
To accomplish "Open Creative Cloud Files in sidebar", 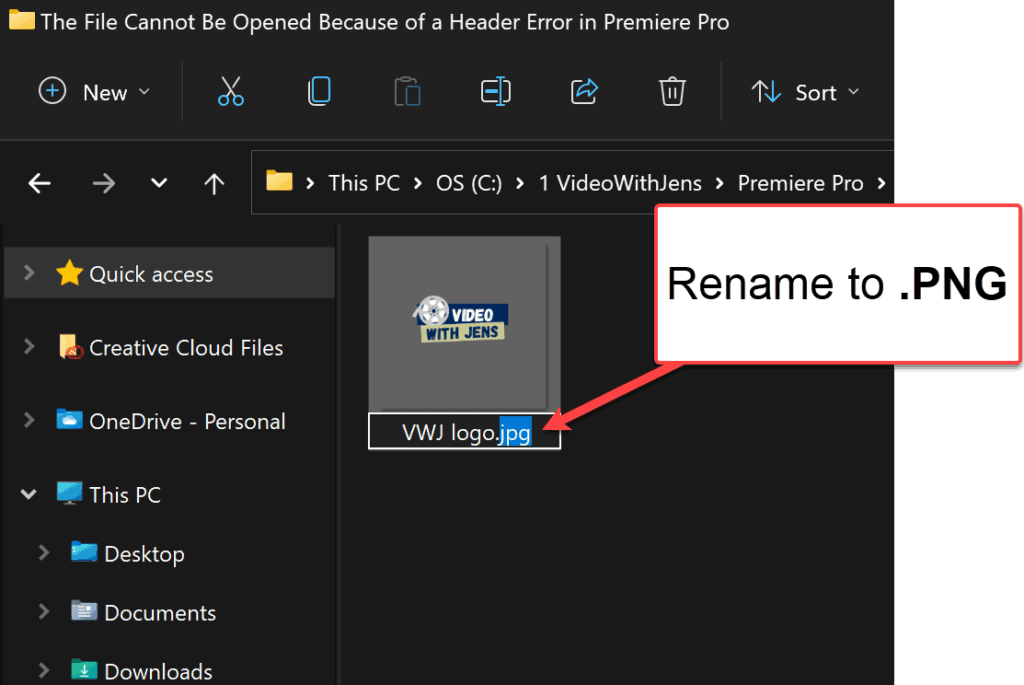I will (x=186, y=348).
